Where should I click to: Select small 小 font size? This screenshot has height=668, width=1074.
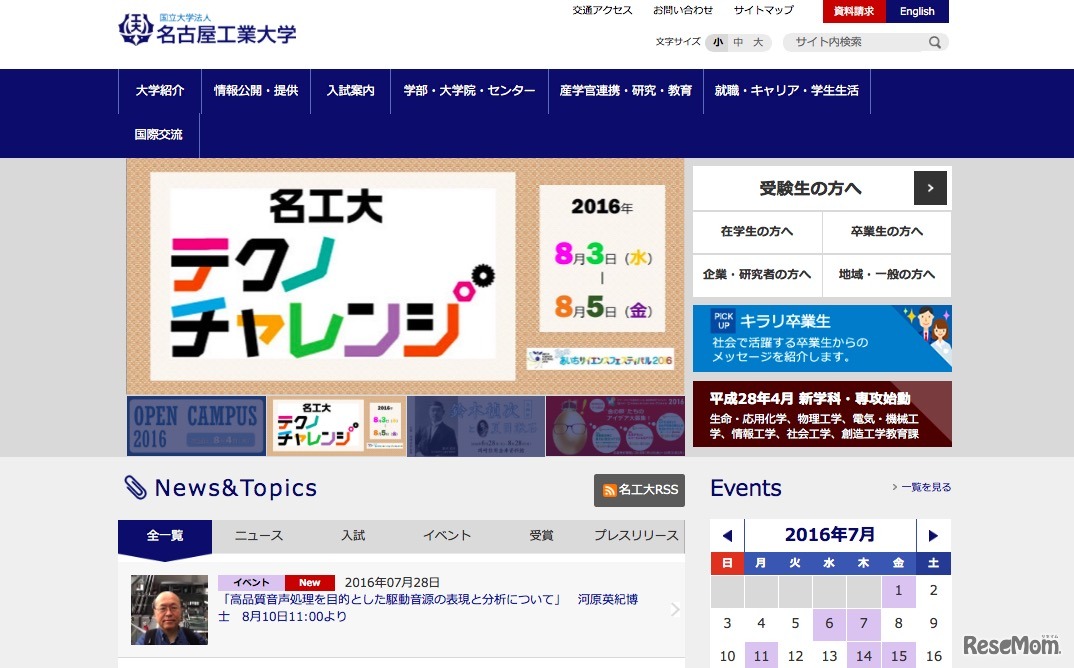pyautogui.click(x=717, y=42)
